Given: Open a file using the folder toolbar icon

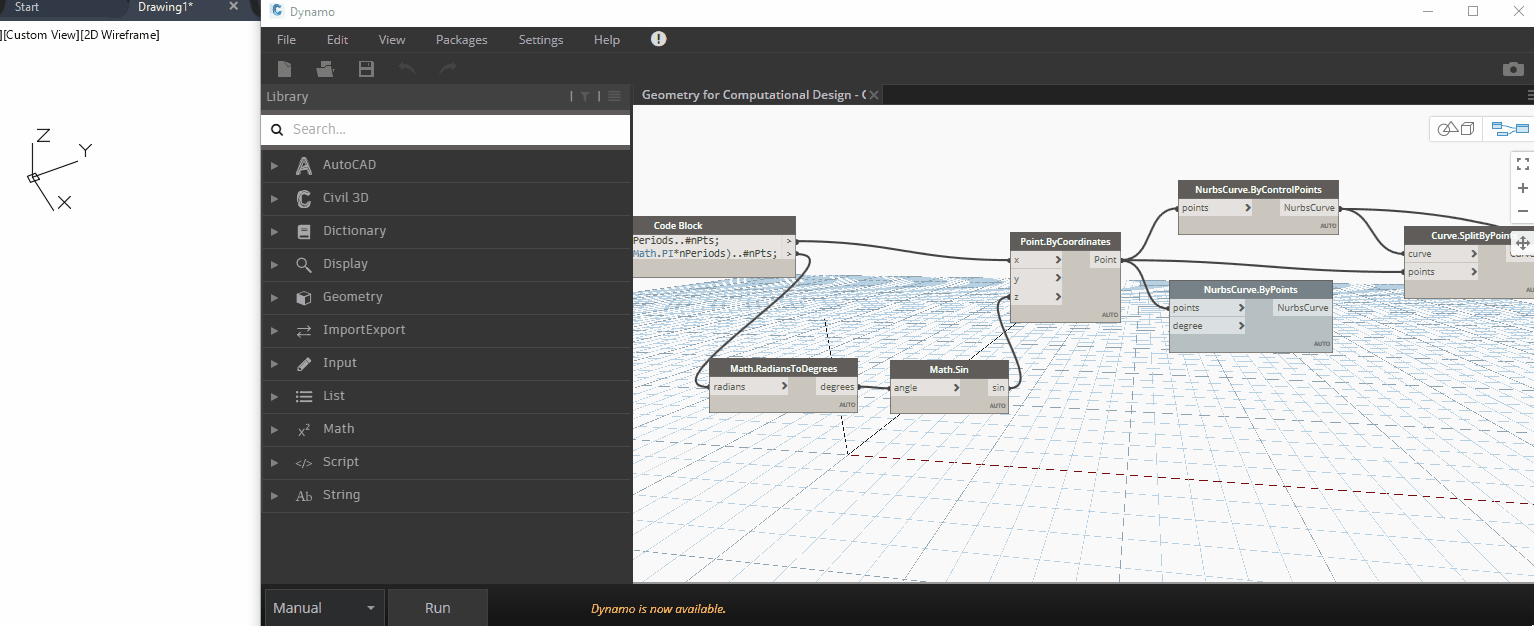Looking at the screenshot, I should click(325, 69).
